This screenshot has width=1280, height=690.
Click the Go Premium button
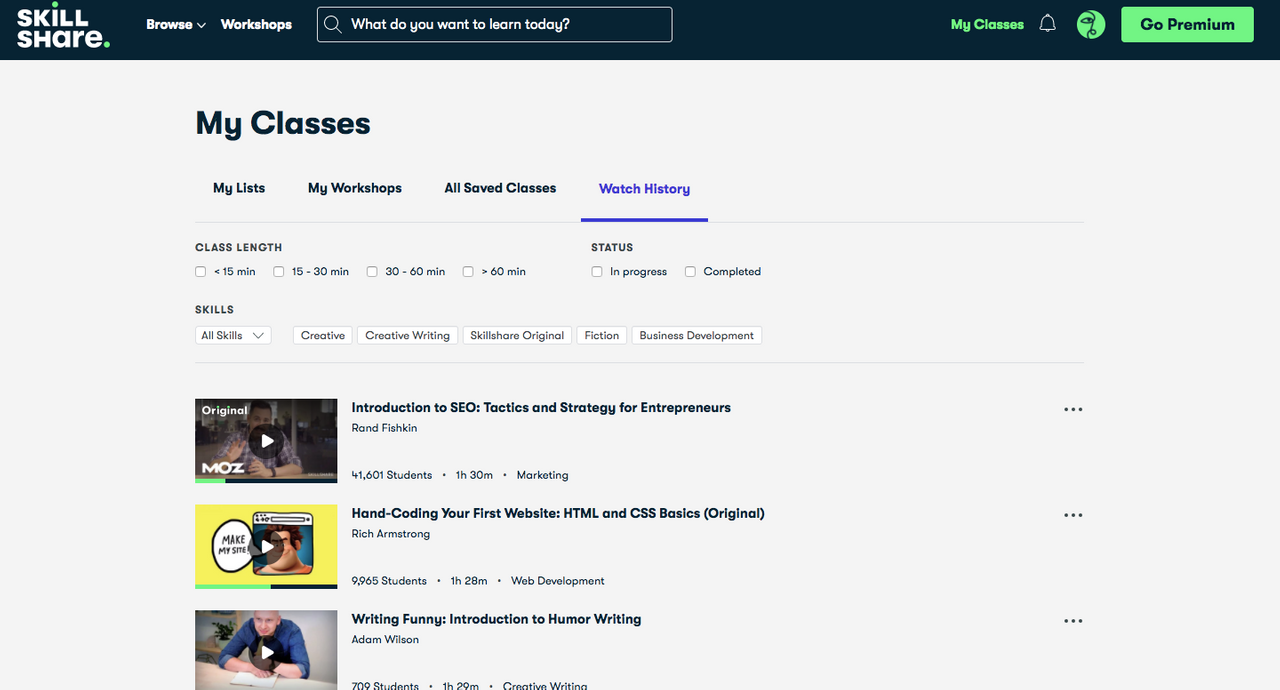point(1187,24)
